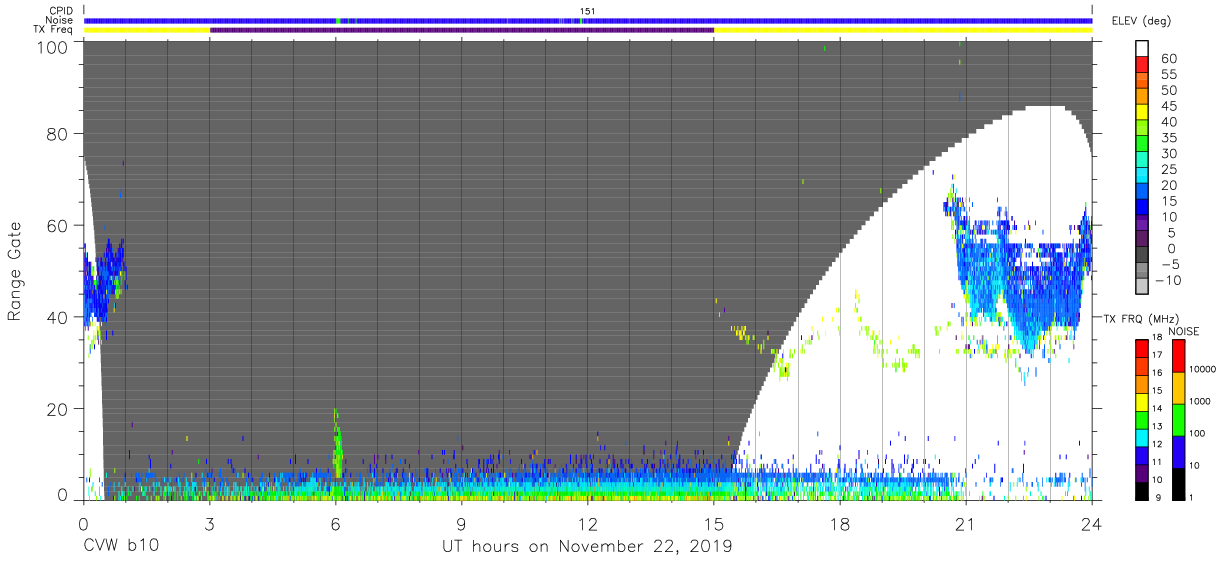Pick the dark gray -5–0 swatch on ELEV colorbar

pyautogui.click(x=1143, y=256)
